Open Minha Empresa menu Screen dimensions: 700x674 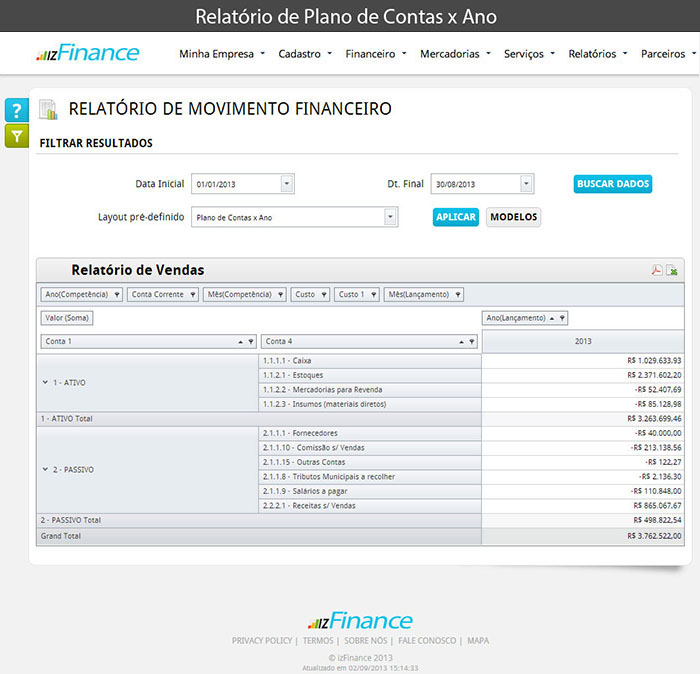222,54
